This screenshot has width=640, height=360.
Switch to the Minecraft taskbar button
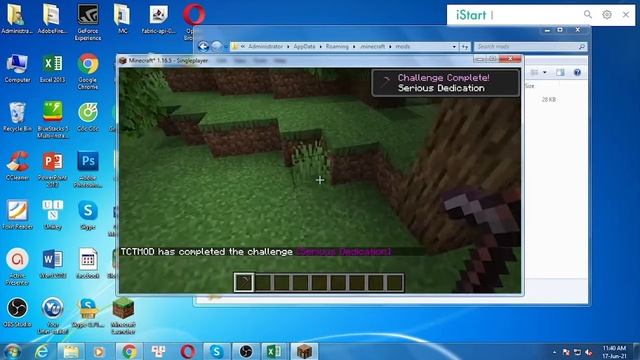point(304,351)
